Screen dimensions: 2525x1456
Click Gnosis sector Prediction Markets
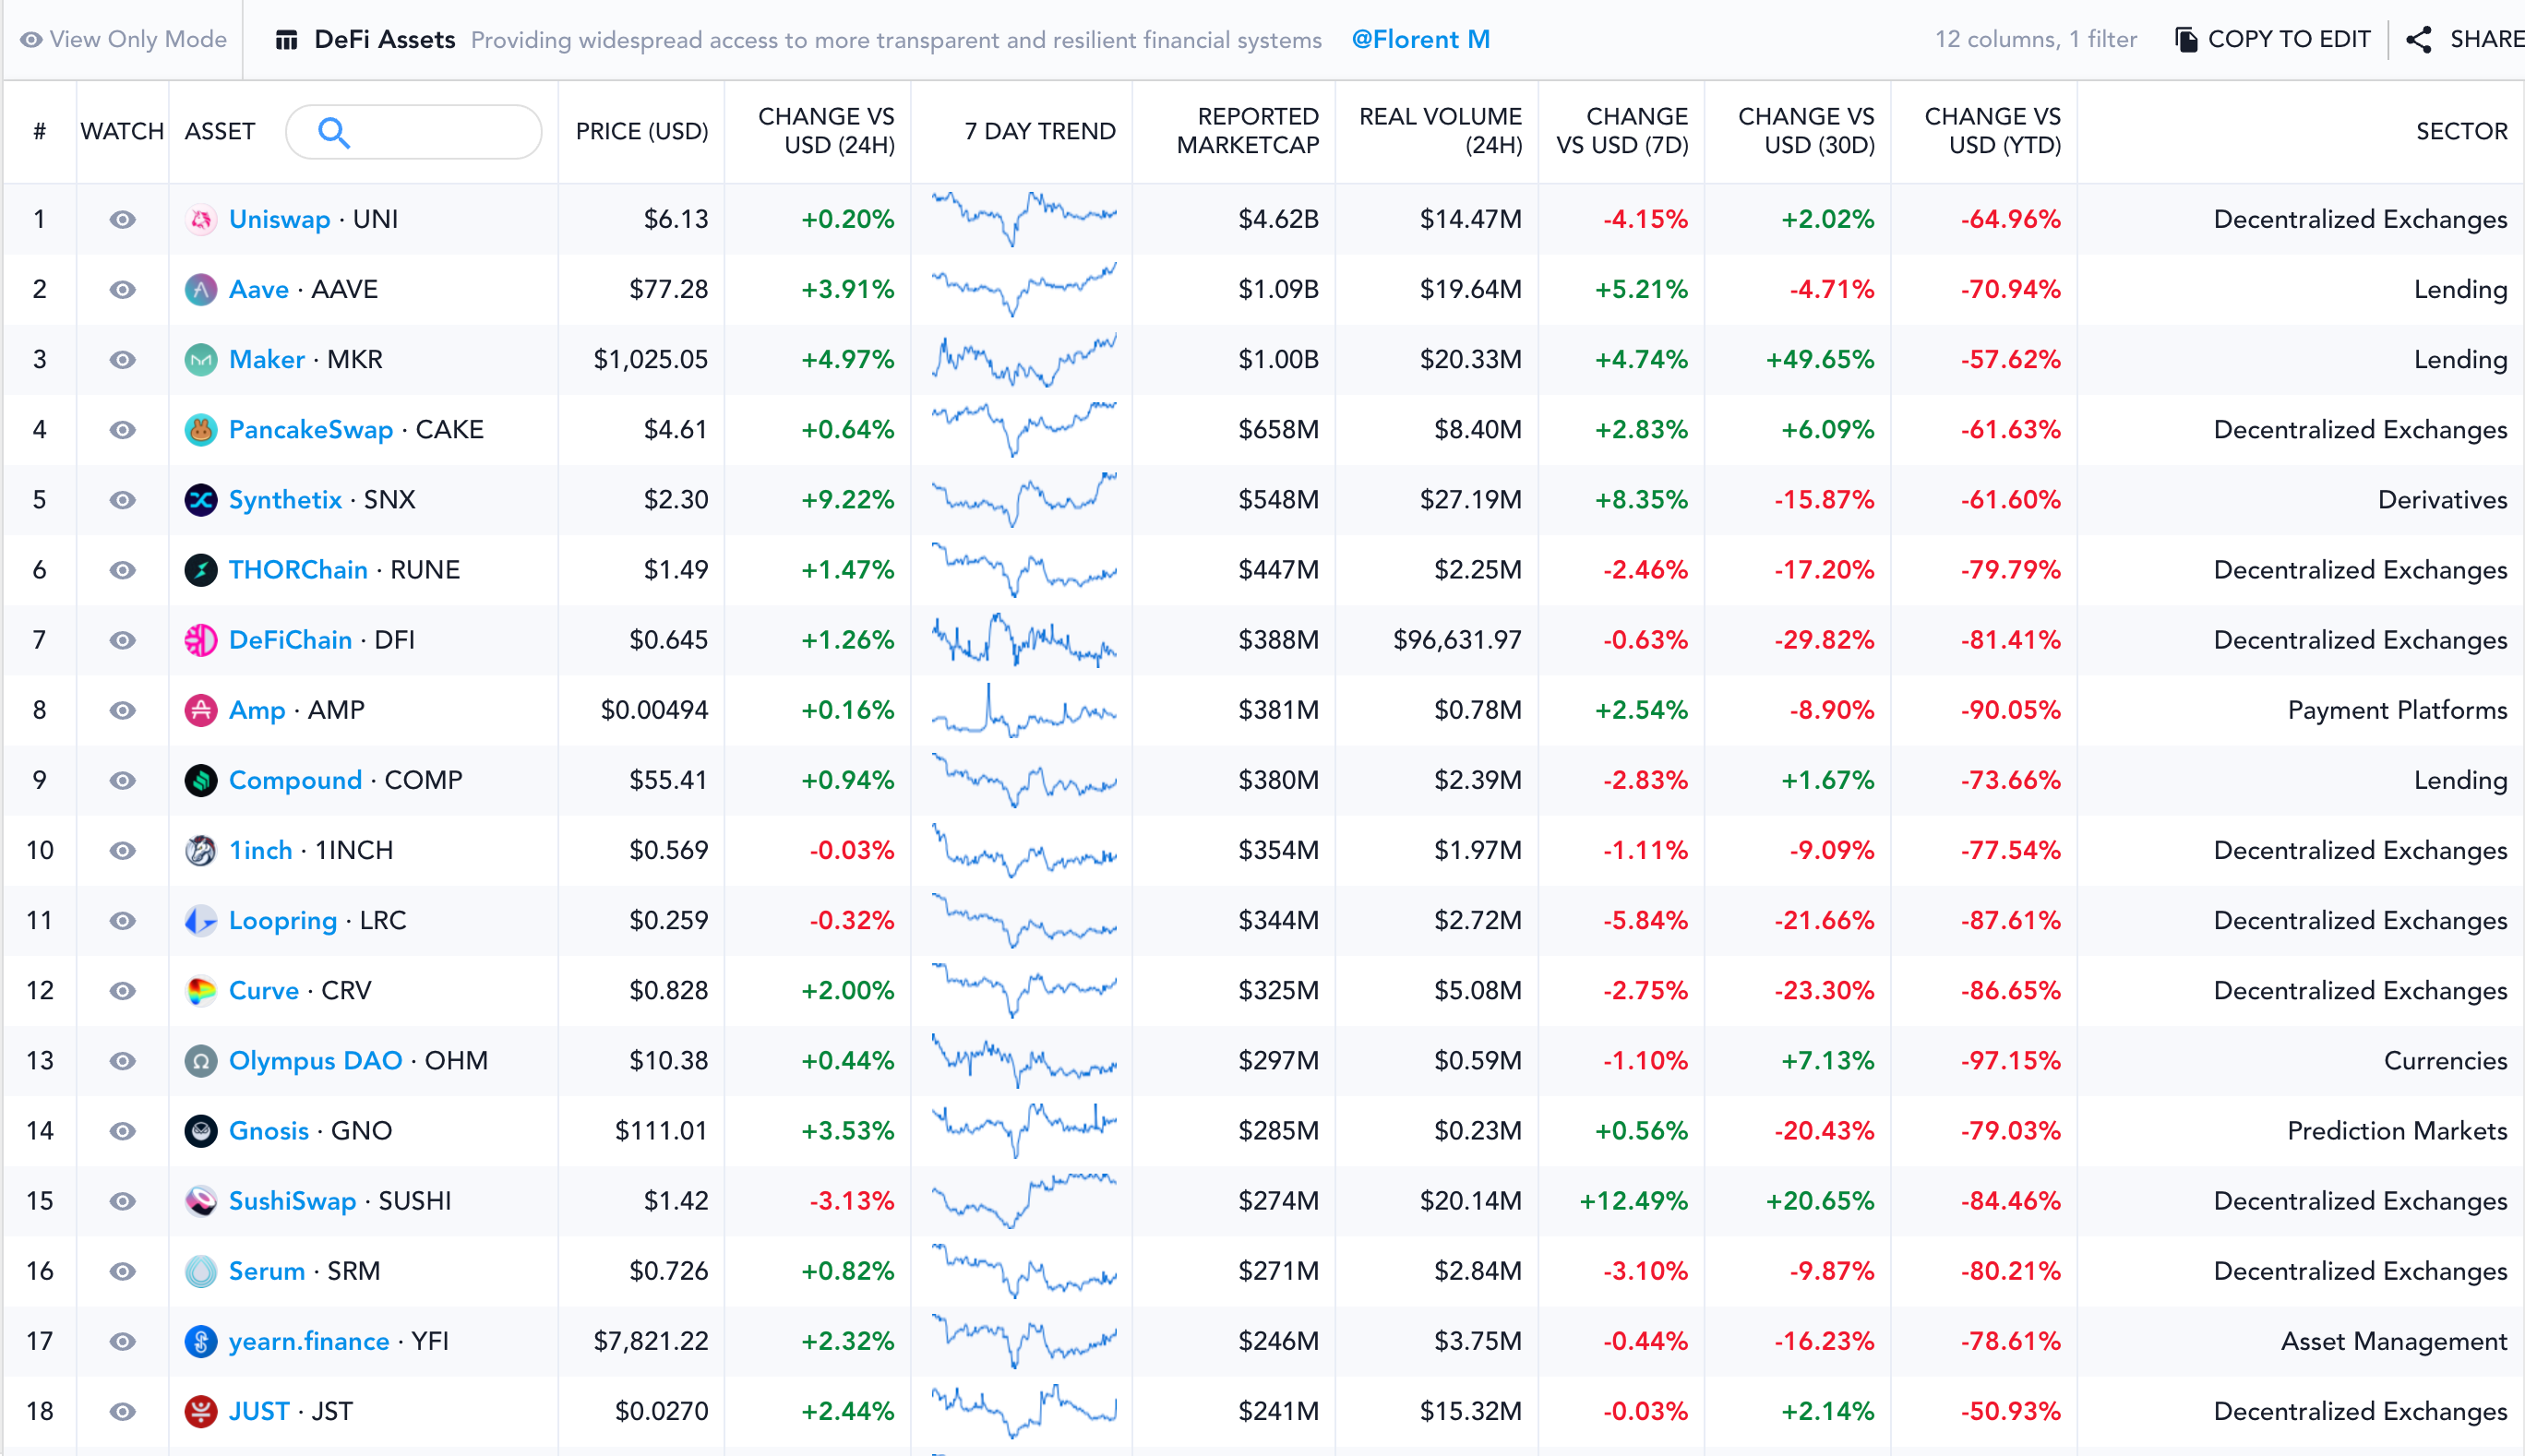pos(2397,1131)
